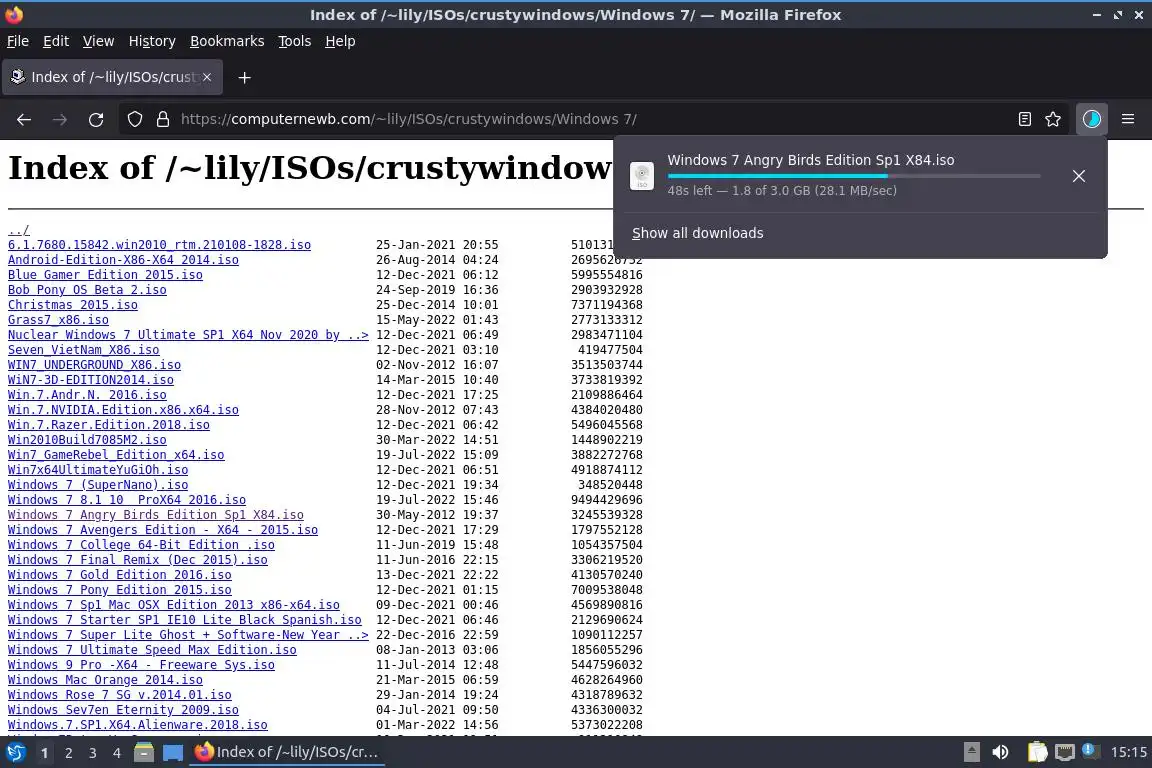Open the History menu
This screenshot has width=1152, height=768.
tap(152, 41)
